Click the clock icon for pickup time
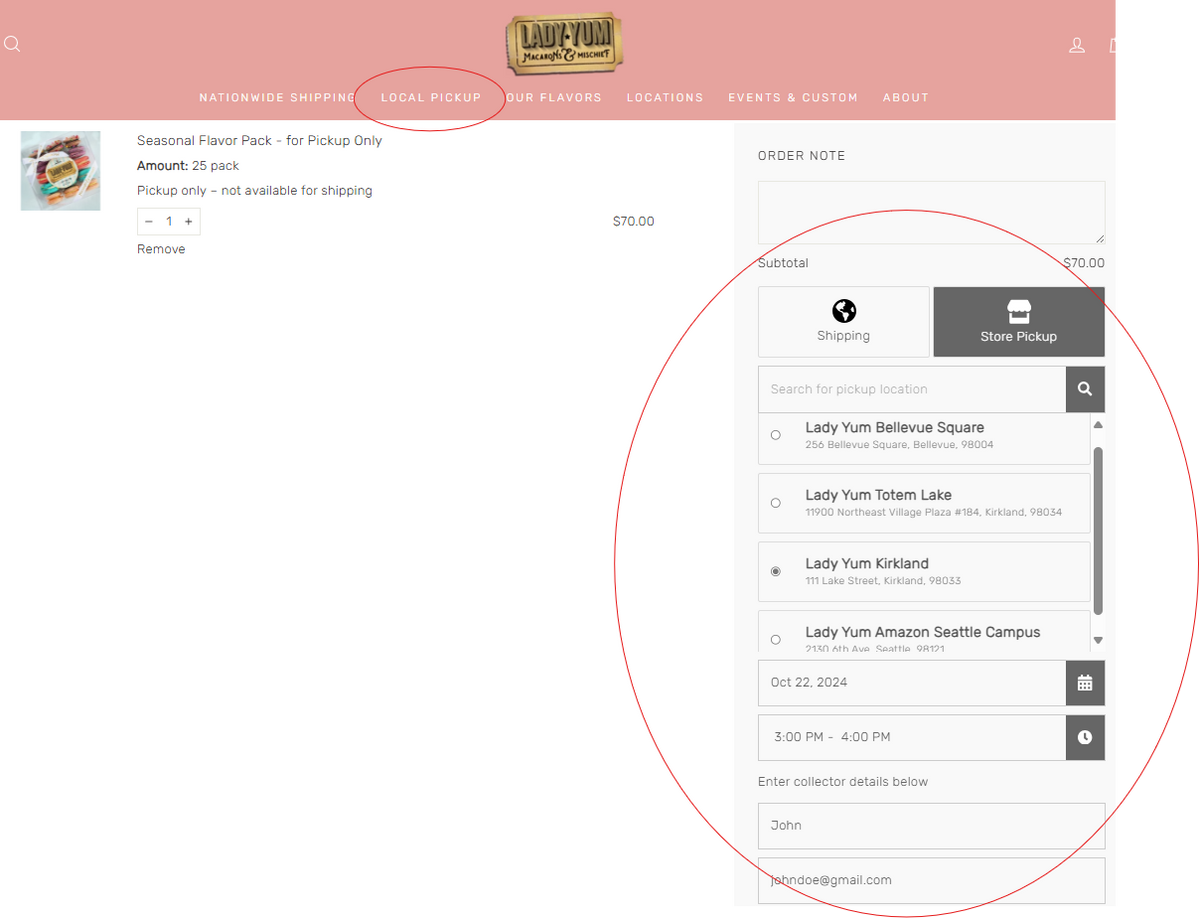Screen dimensions: 1200x918 [x=1085, y=738]
